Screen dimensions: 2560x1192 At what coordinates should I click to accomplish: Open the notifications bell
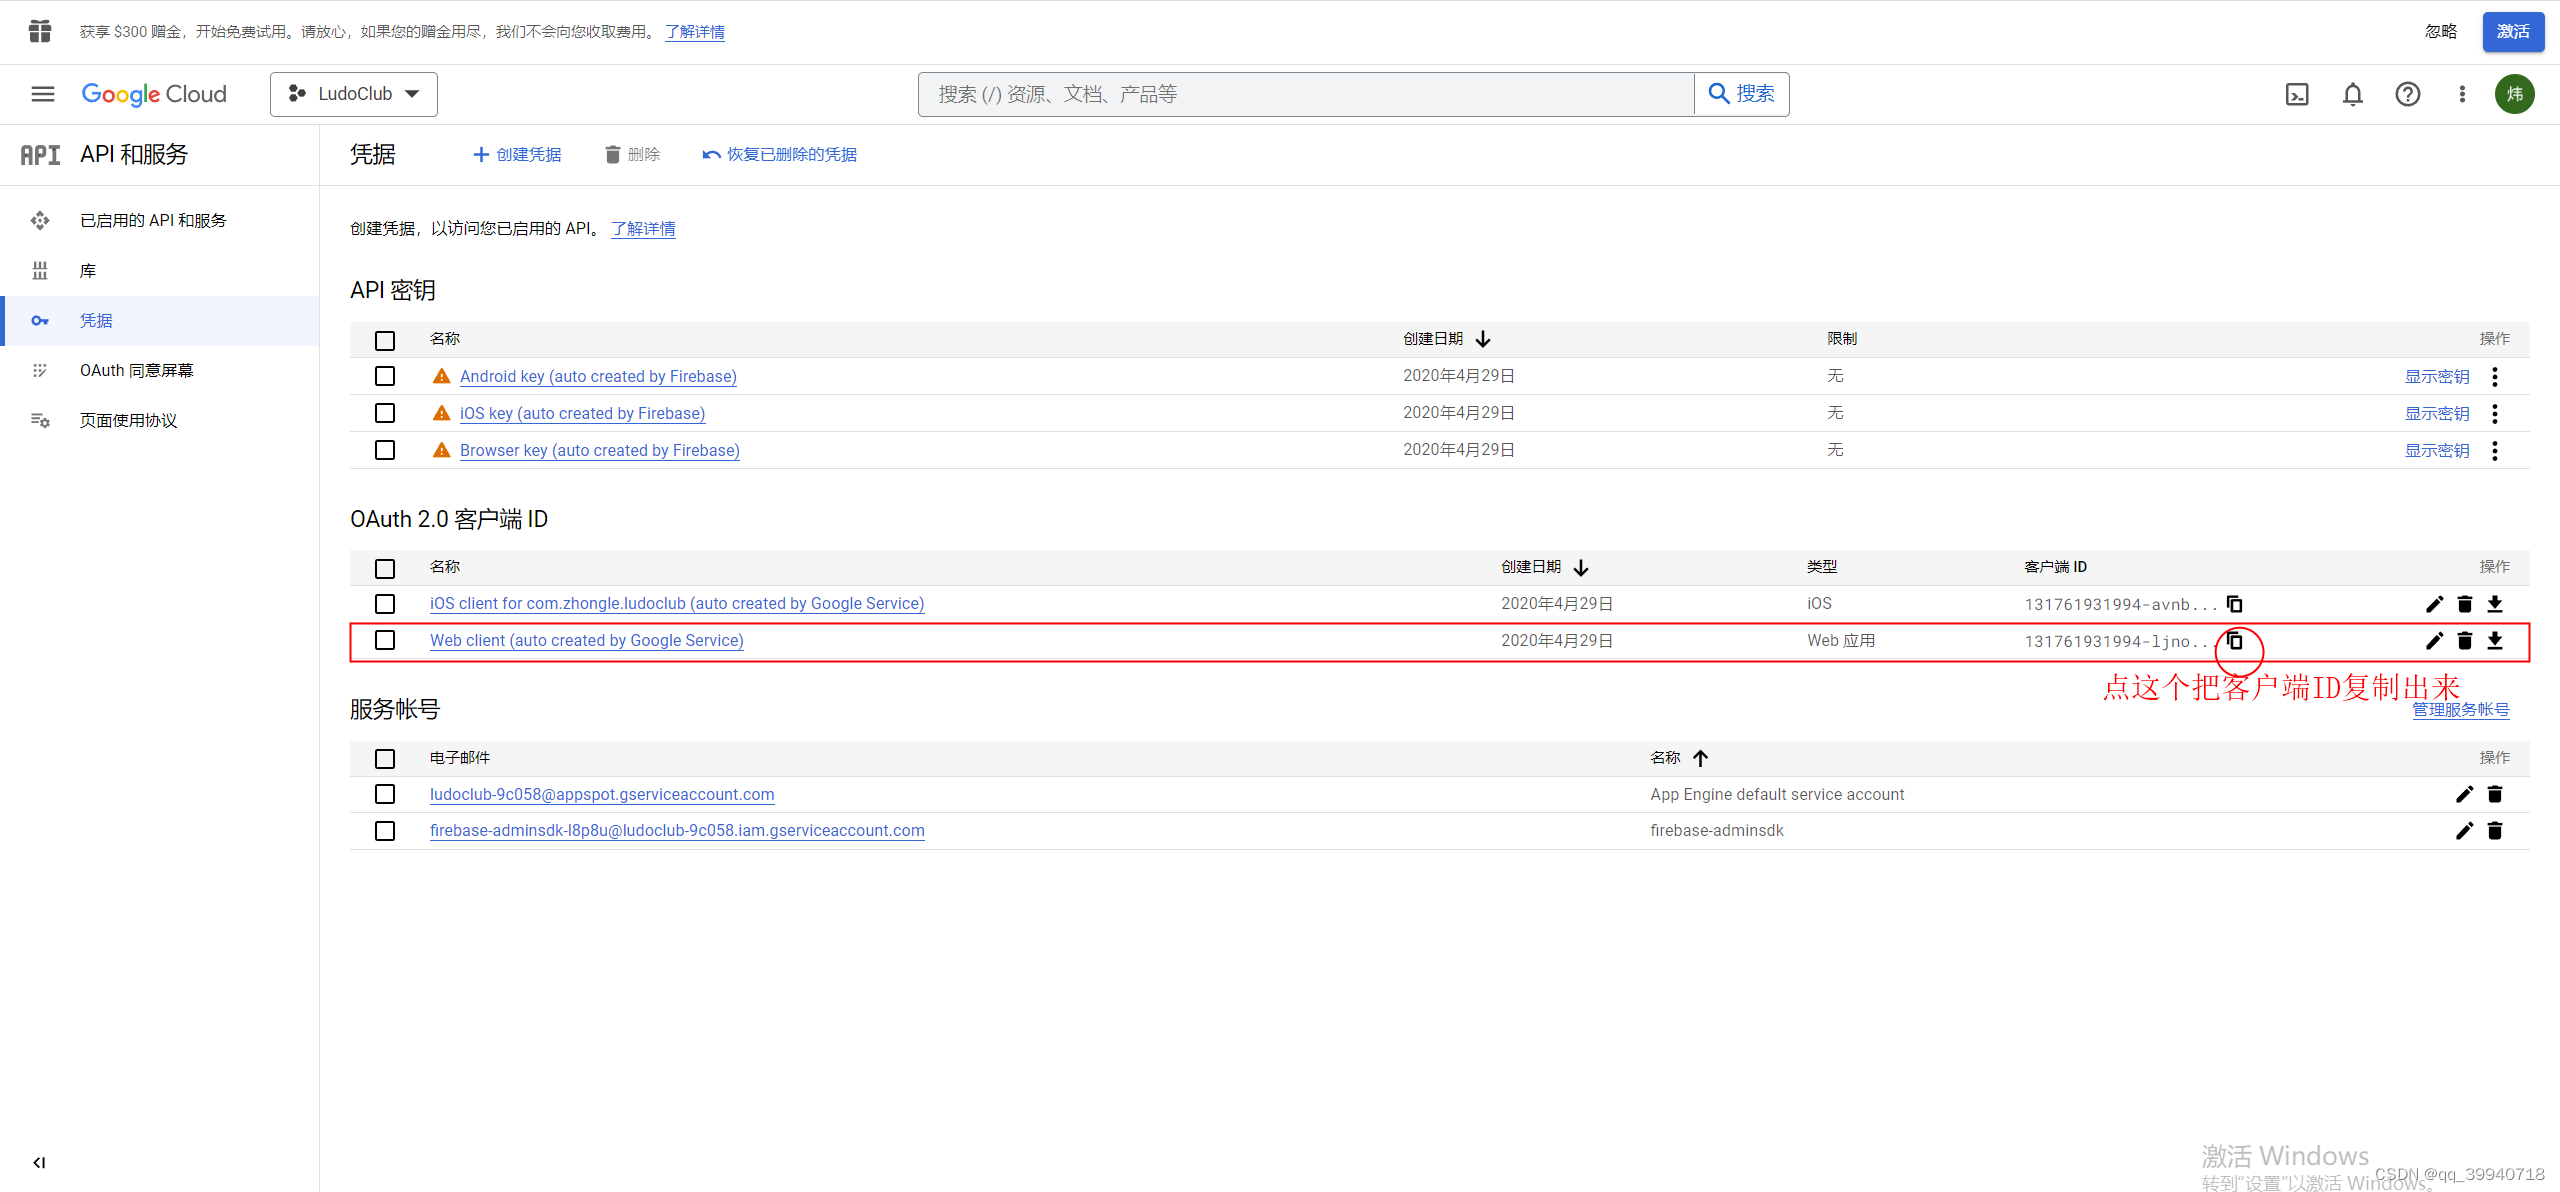(2353, 94)
